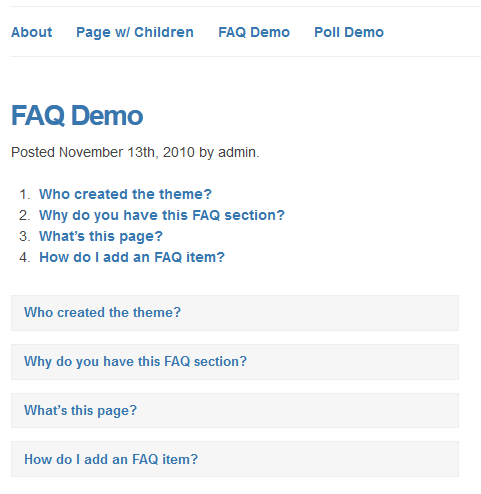Open Page w/ Children menu item

(135, 32)
